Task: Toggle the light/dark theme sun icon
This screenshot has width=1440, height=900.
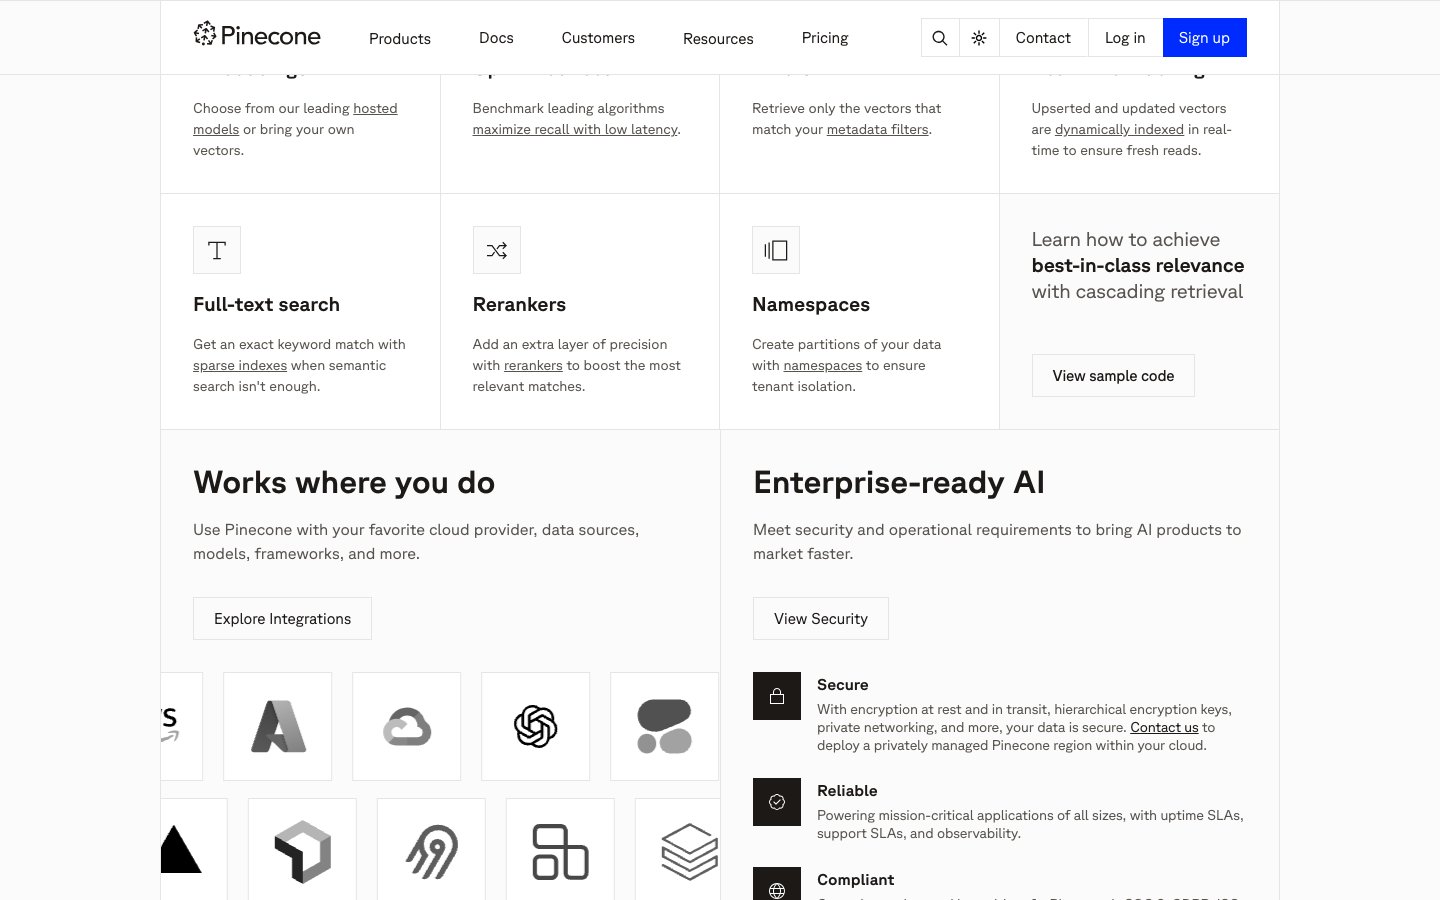Action: pyautogui.click(x=979, y=38)
